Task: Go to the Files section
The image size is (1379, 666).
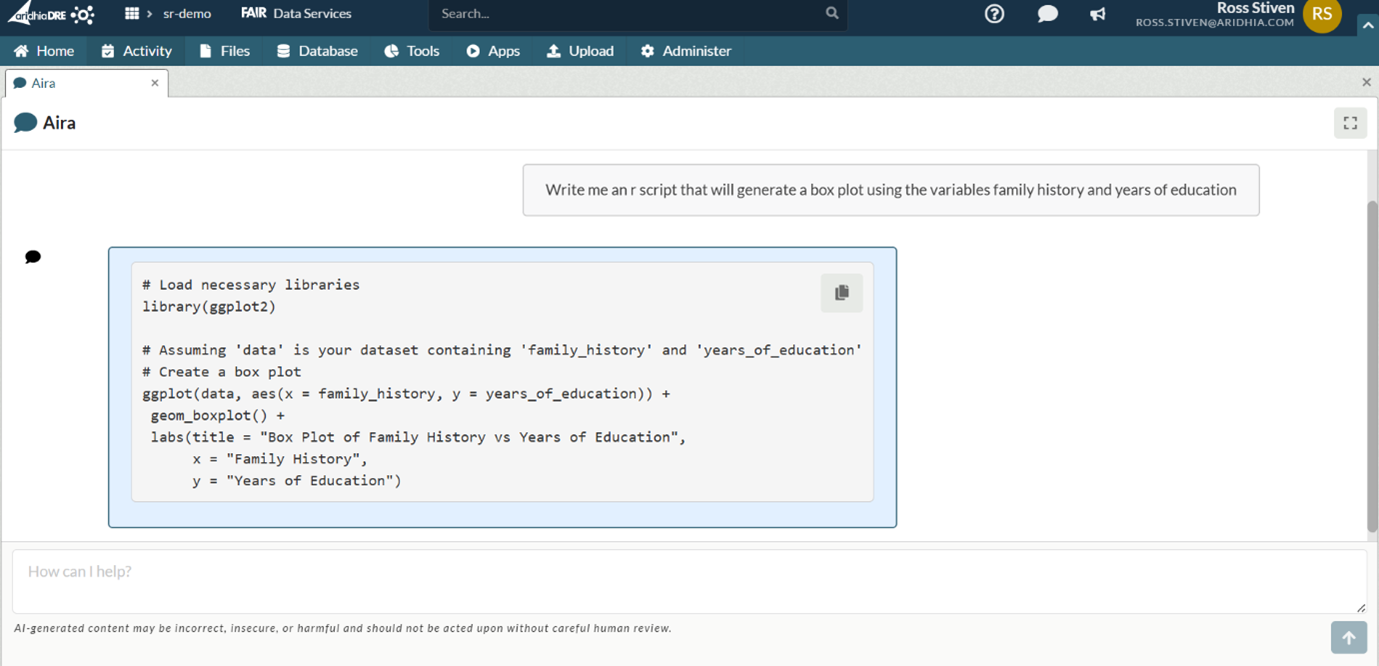Action: click(225, 51)
